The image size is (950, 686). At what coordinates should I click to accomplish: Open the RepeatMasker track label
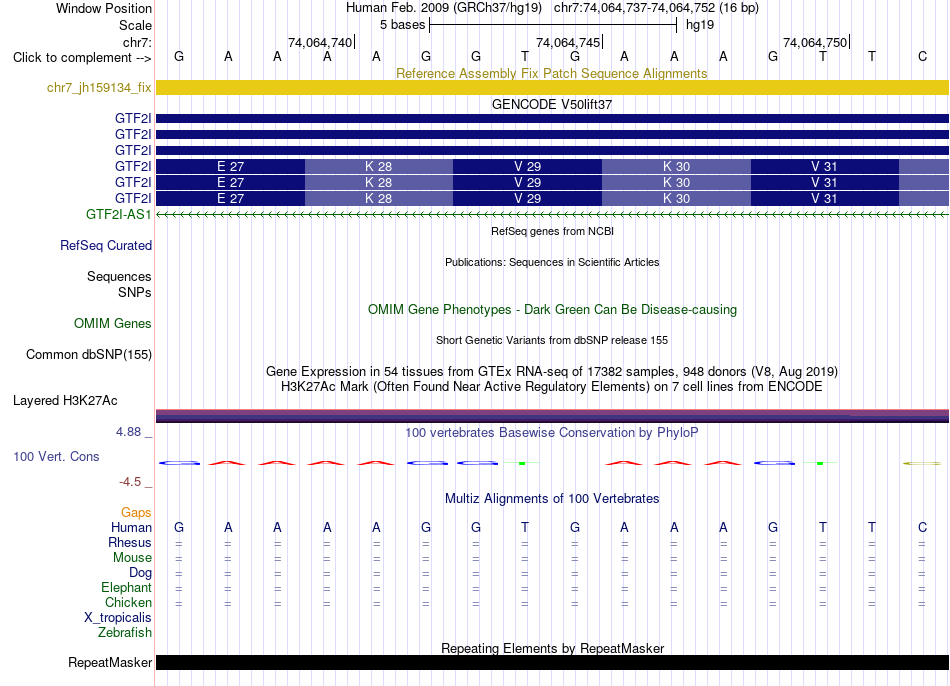(110, 662)
